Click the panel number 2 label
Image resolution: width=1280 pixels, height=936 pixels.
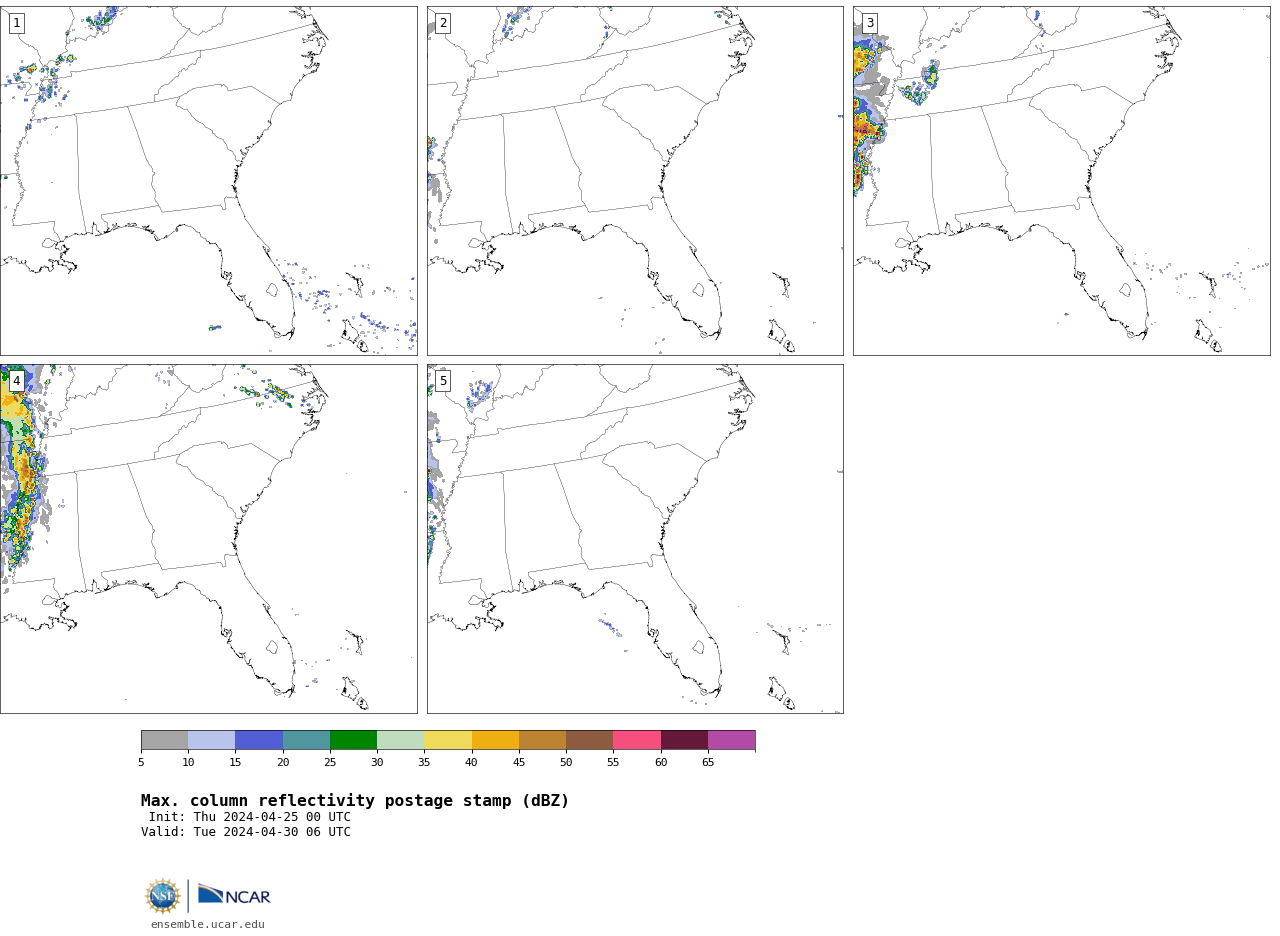click(x=443, y=23)
